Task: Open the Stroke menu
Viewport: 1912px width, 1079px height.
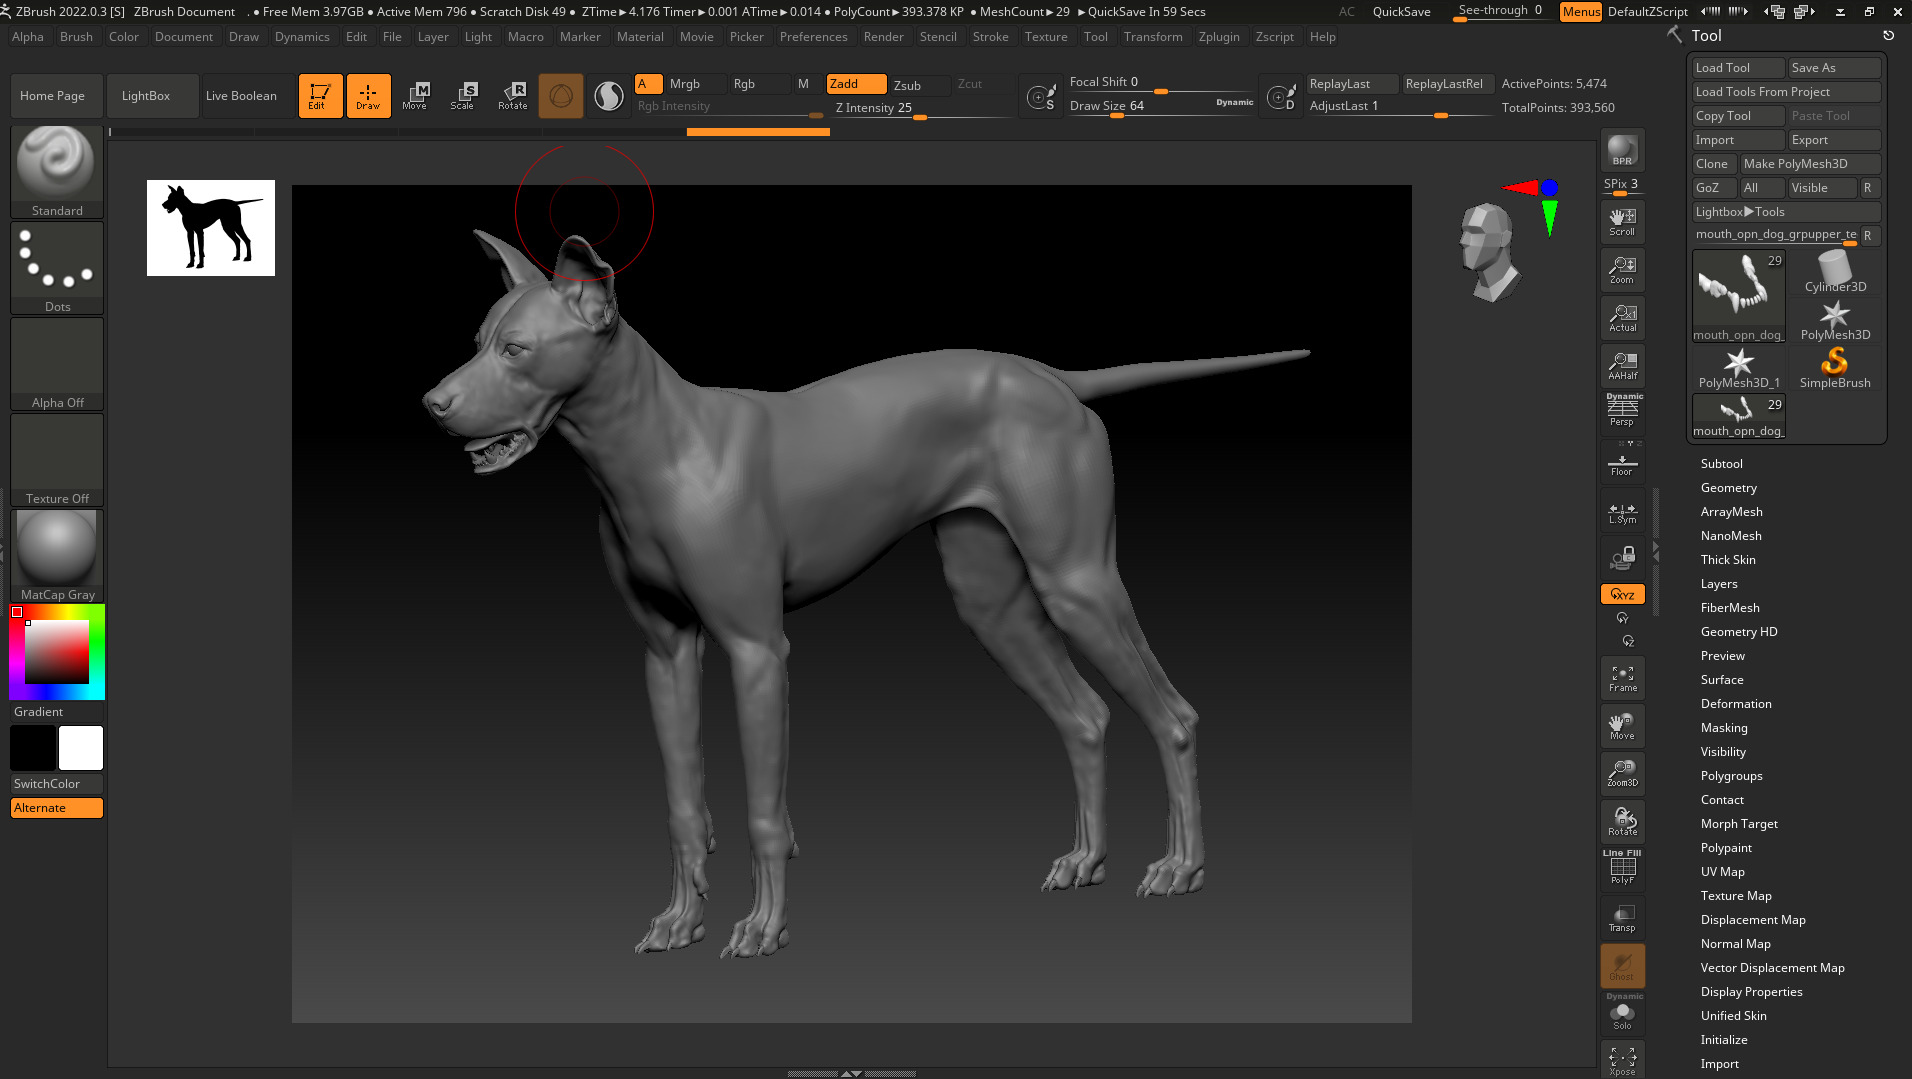Action: [990, 37]
